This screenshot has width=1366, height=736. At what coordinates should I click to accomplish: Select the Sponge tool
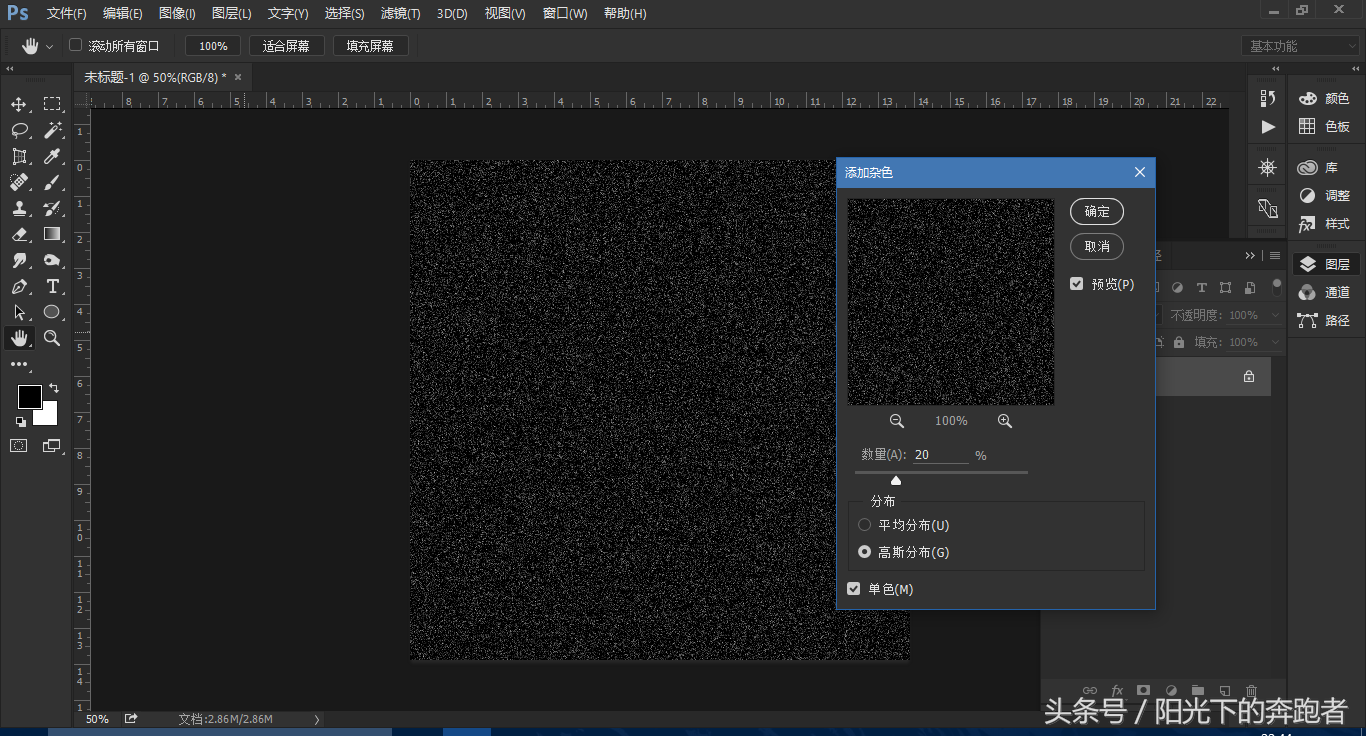point(52,261)
